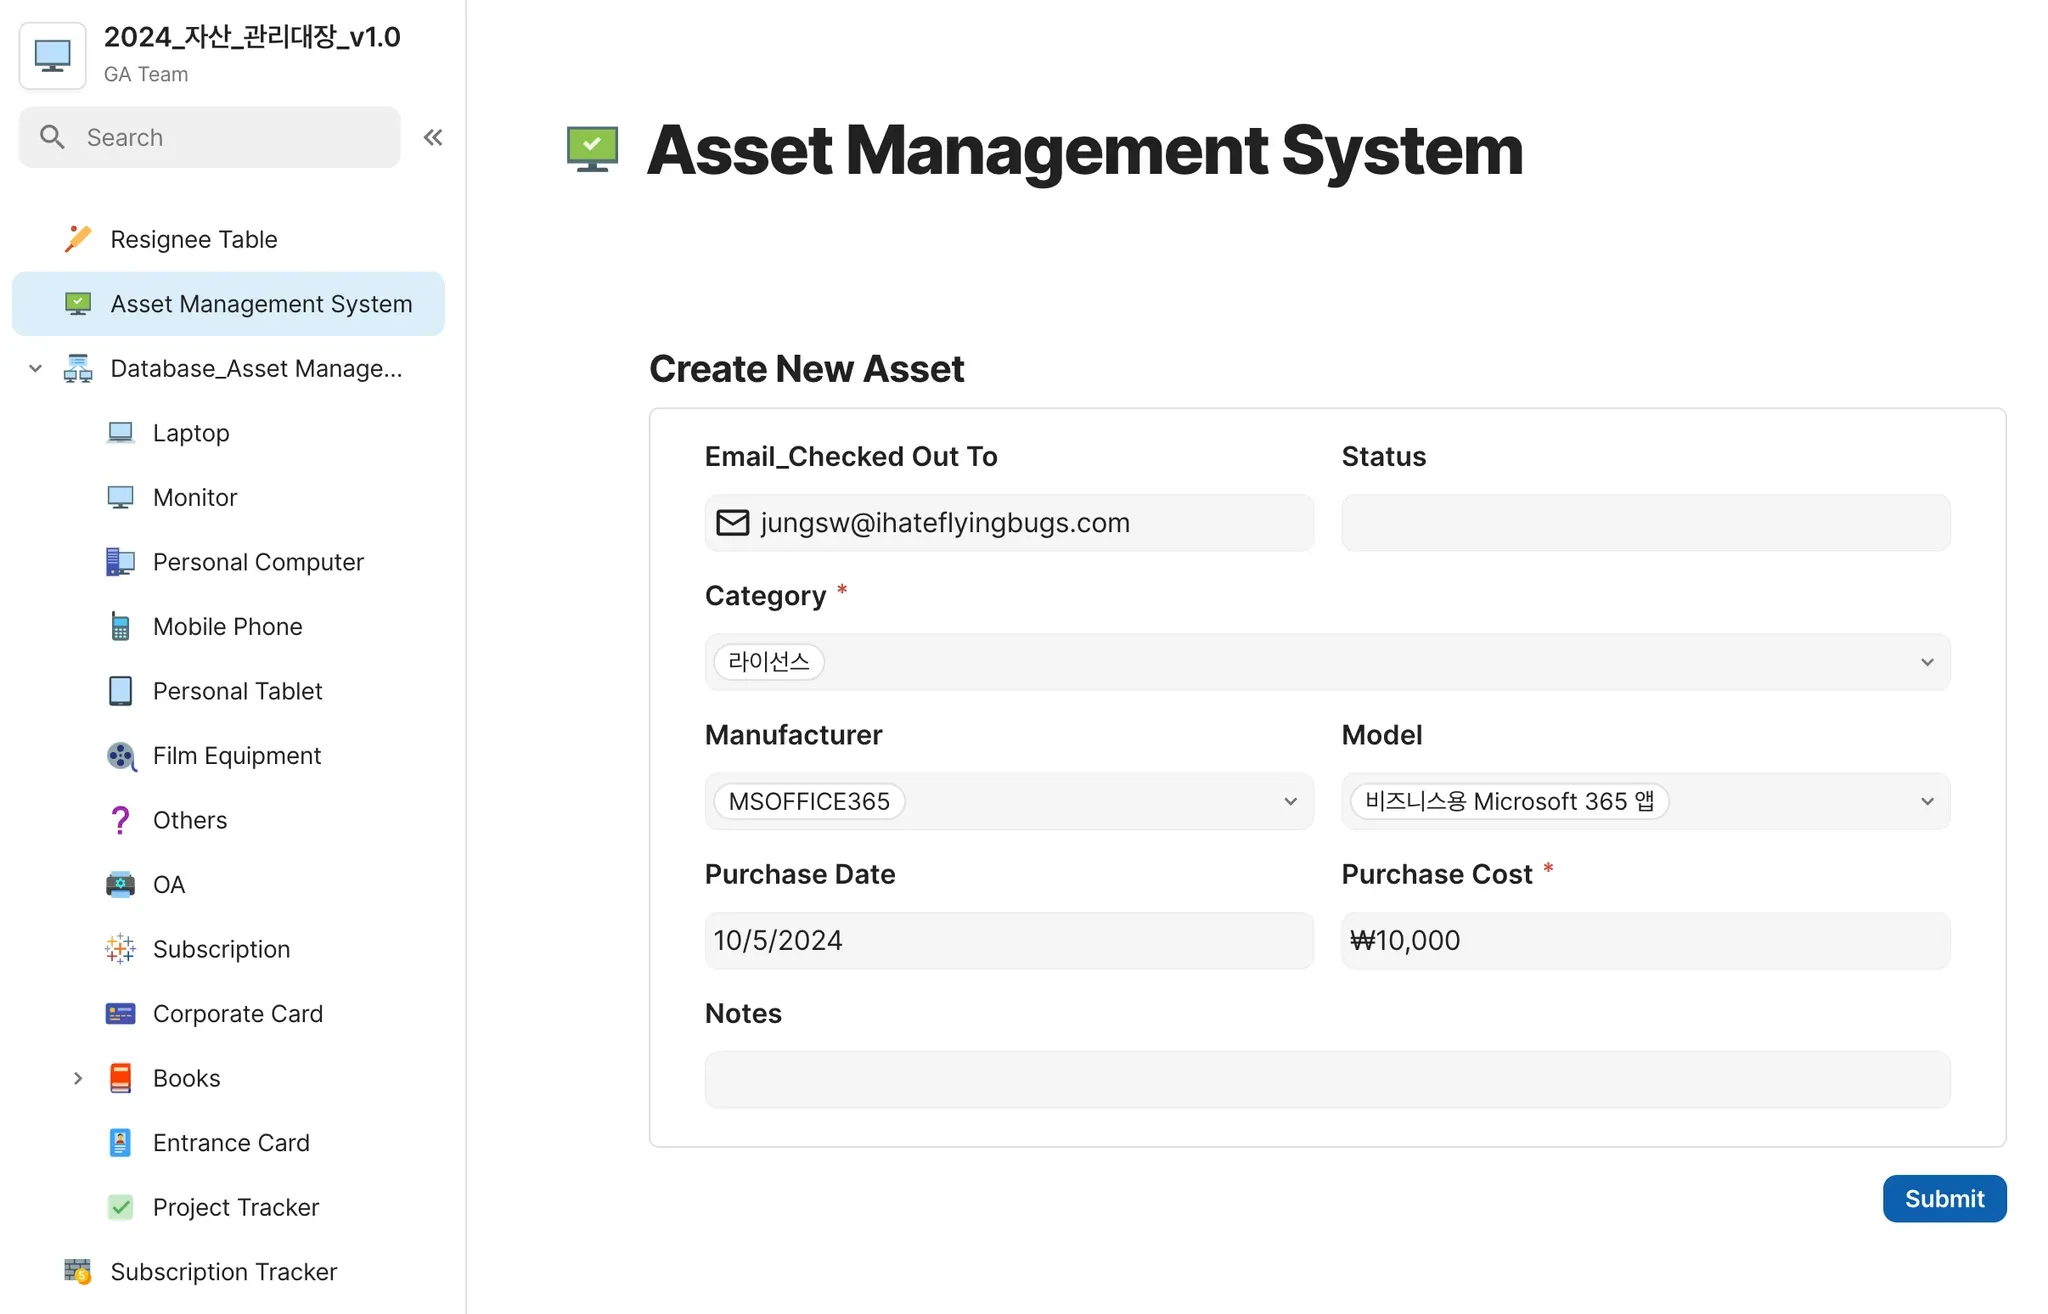This screenshot has height=1314, width=2048.
Task: Click the Corporate Card icon
Action: (x=120, y=1014)
